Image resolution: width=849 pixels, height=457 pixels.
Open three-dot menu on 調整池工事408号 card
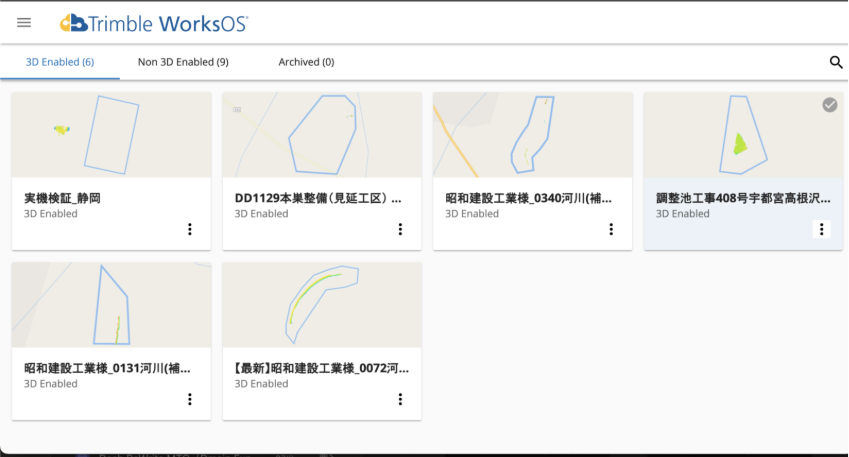(822, 229)
